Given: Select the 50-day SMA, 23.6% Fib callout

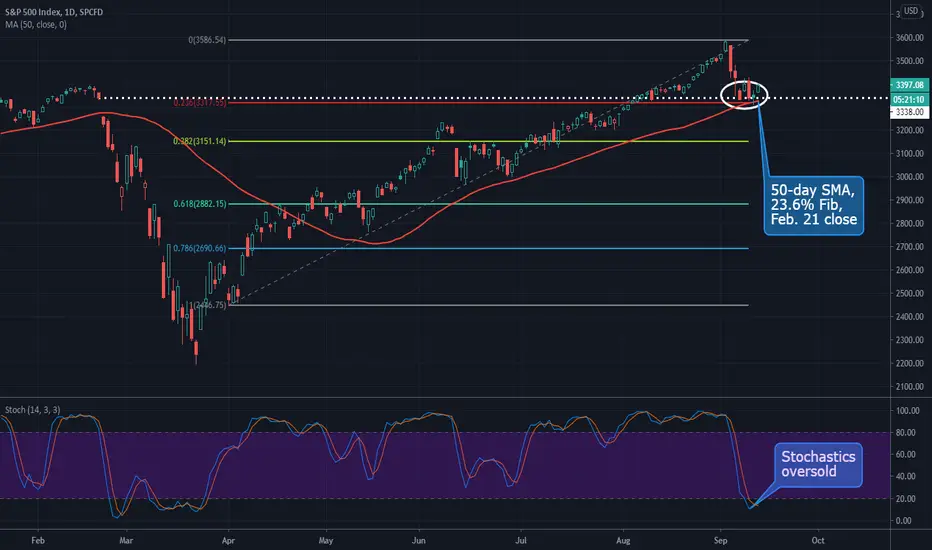Looking at the screenshot, I should [x=814, y=205].
